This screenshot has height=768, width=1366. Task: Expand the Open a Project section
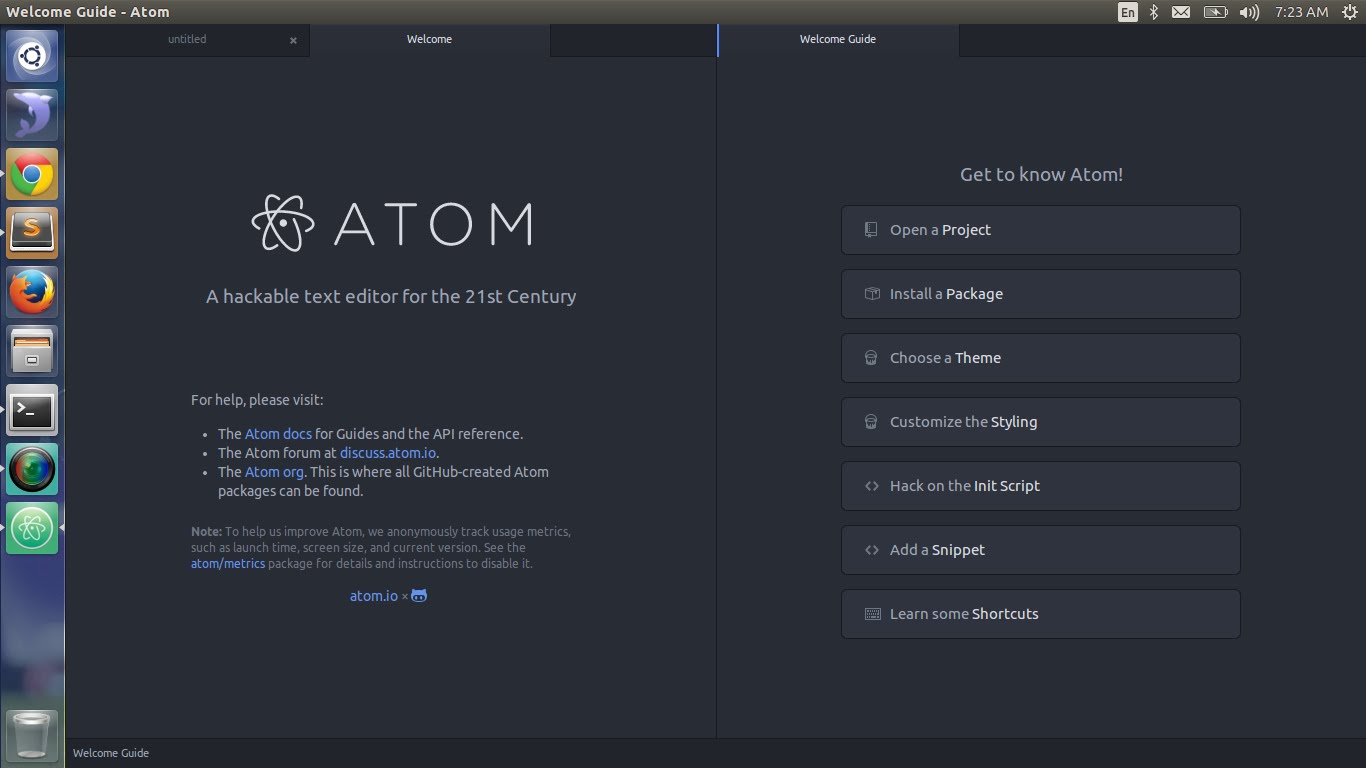tap(1040, 230)
